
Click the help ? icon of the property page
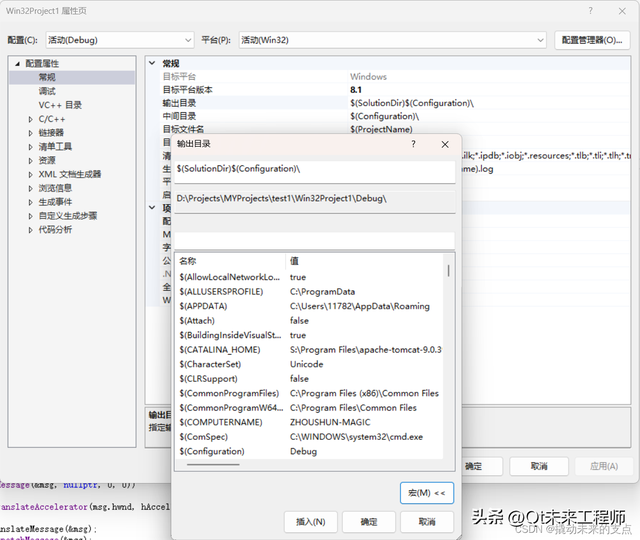pos(591,11)
